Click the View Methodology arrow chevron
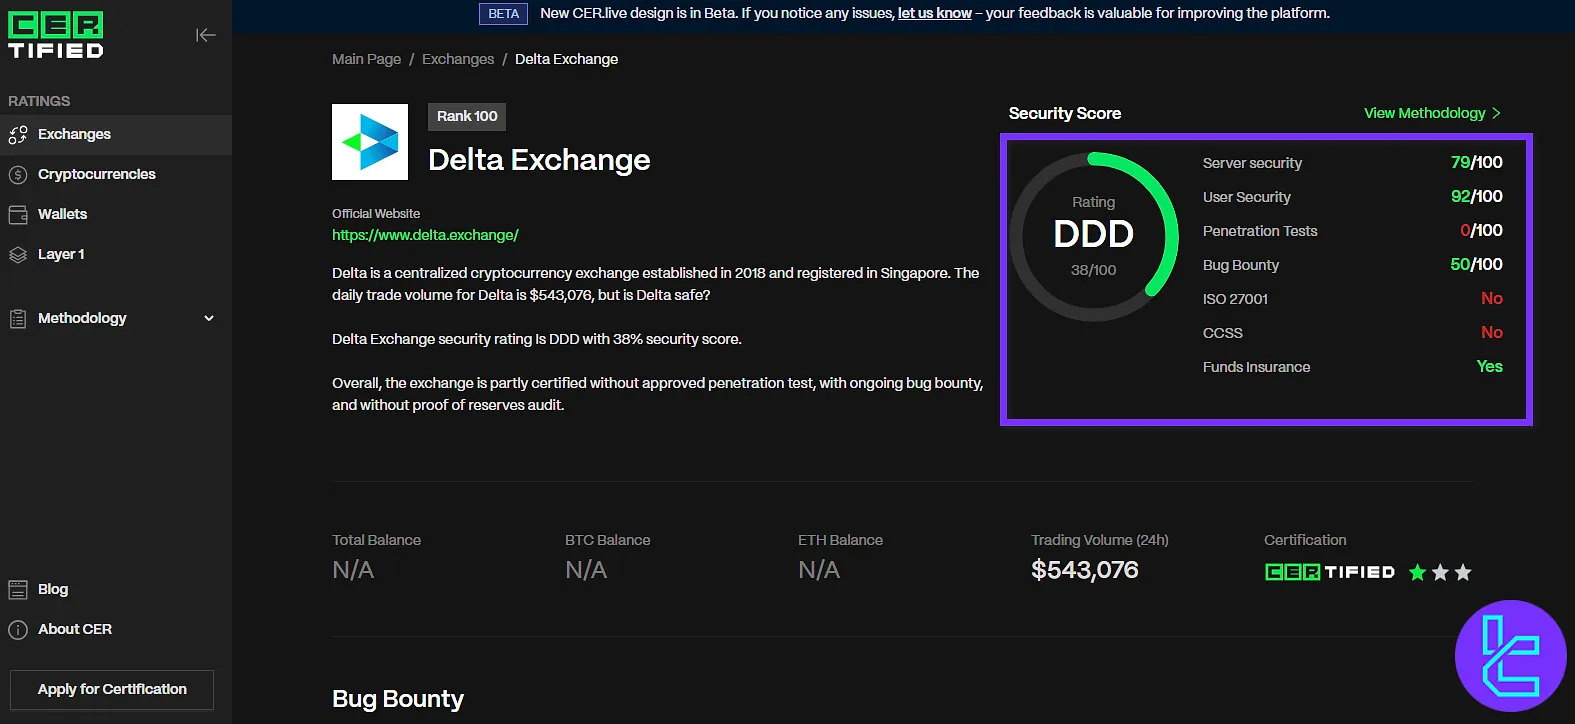1575x724 pixels. [x=1496, y=113]
